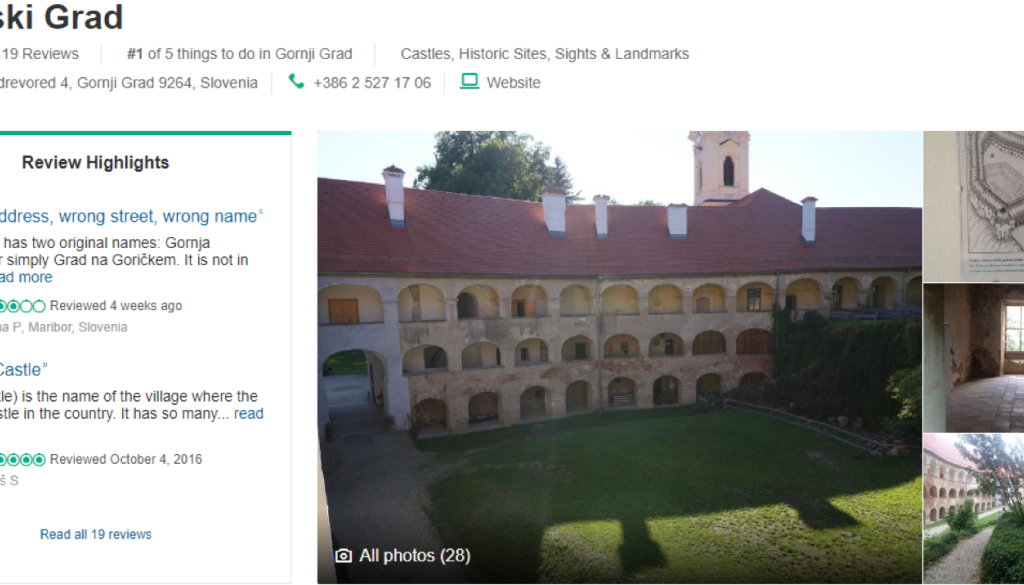Image resolution: width=1024 pixels, height=585 pixels.
Task: Click the camera icon beside All photos
Action: 344,556
